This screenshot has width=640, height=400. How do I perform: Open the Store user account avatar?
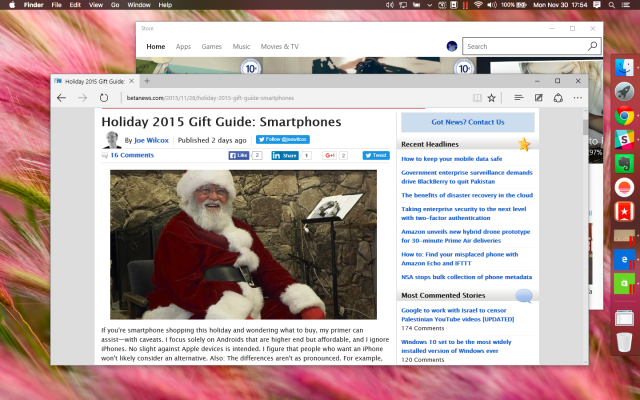point(452,46)
